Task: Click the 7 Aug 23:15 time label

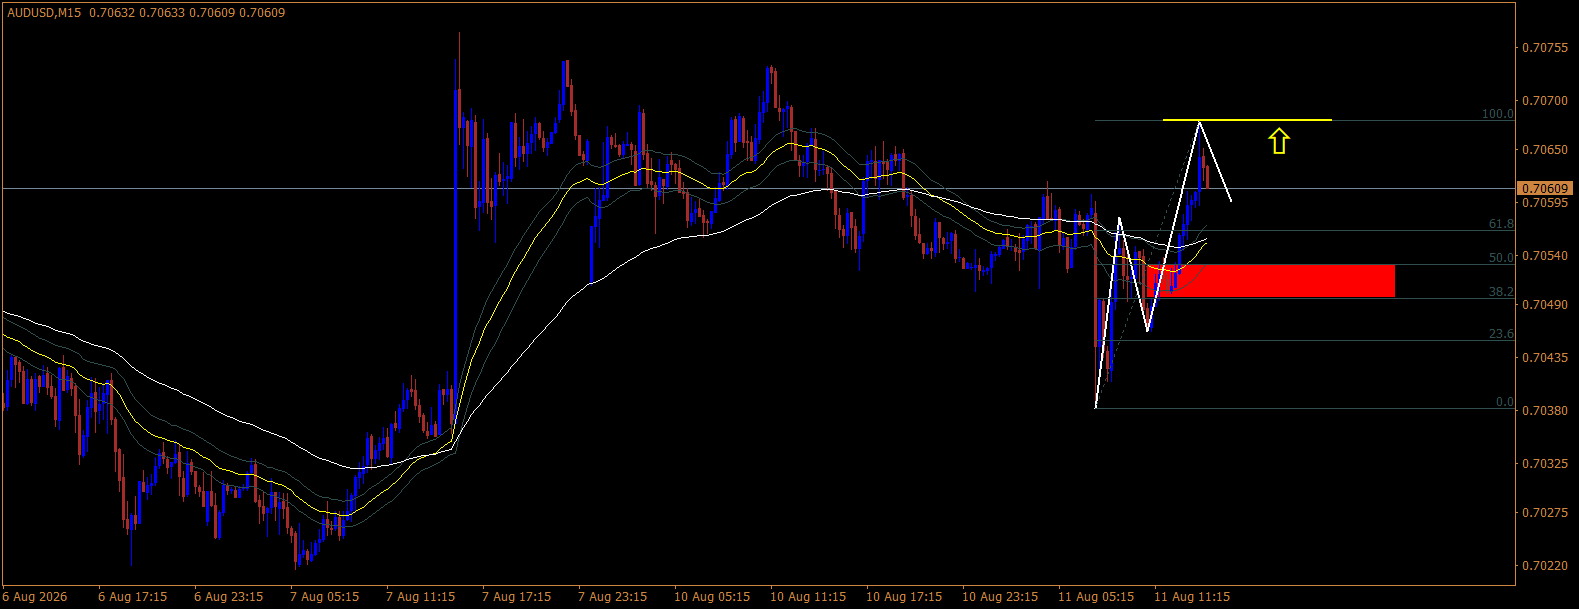Action: pos(613,597)
